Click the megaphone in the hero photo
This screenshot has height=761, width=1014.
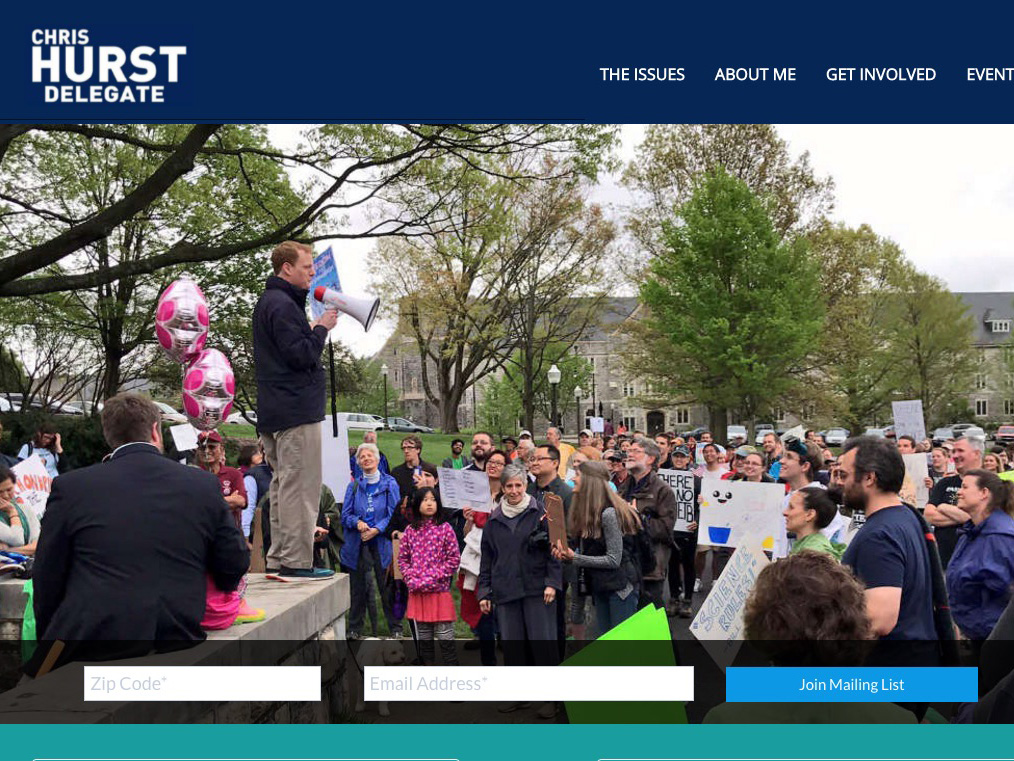point(348,306)
